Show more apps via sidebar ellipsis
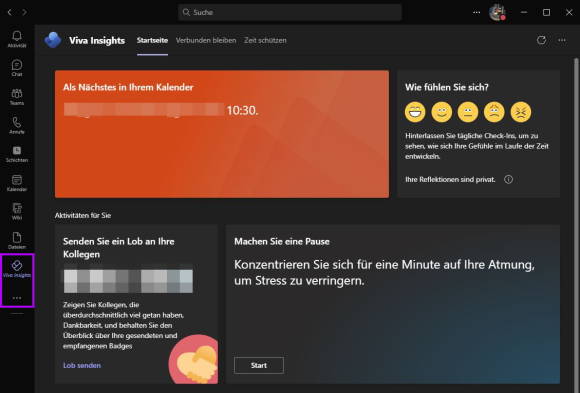 [17, 298]
